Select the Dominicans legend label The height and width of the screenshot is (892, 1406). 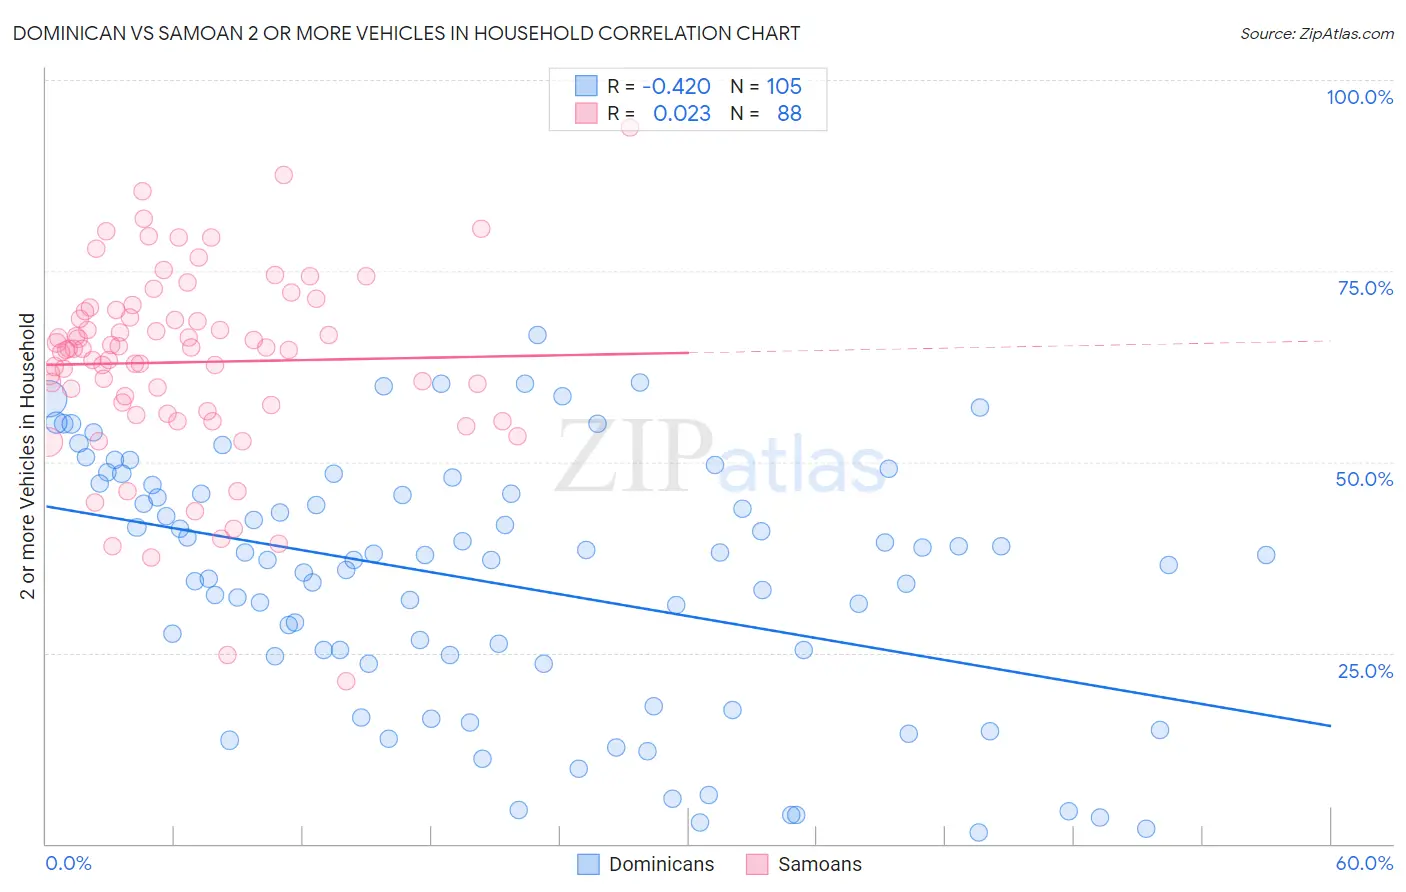click(661, 864)
